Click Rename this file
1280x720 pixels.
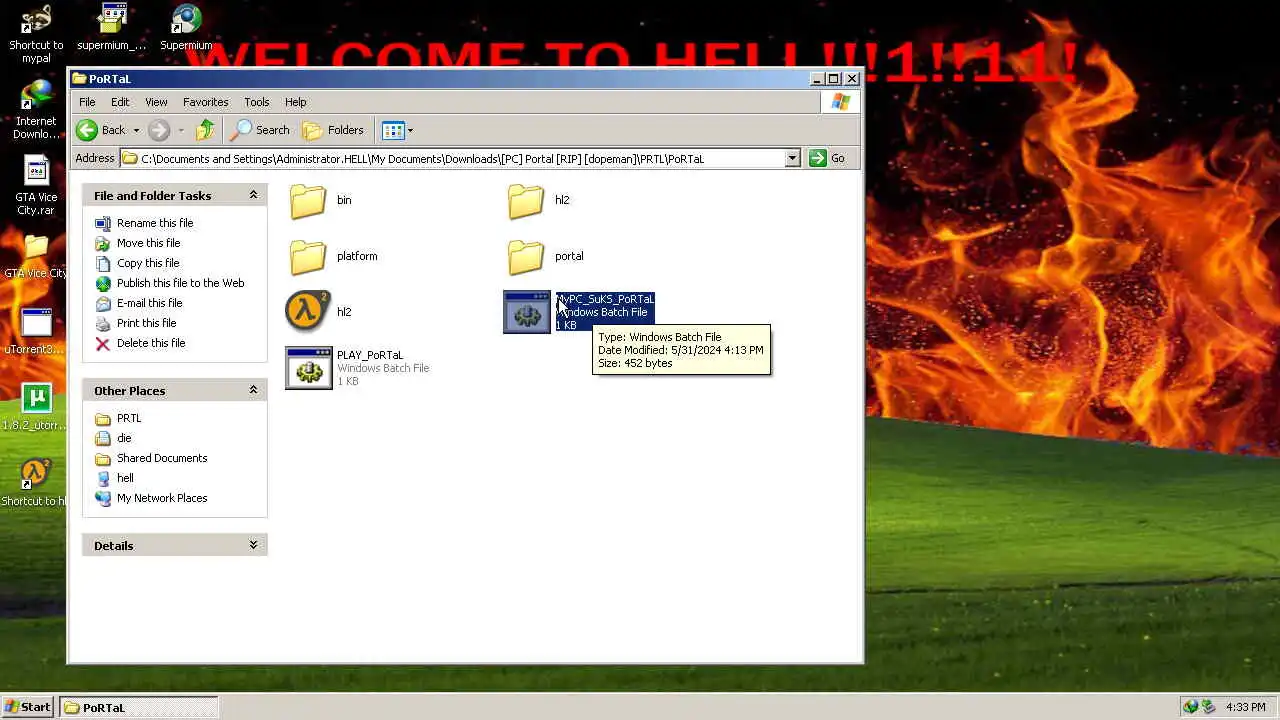[155, 223]
